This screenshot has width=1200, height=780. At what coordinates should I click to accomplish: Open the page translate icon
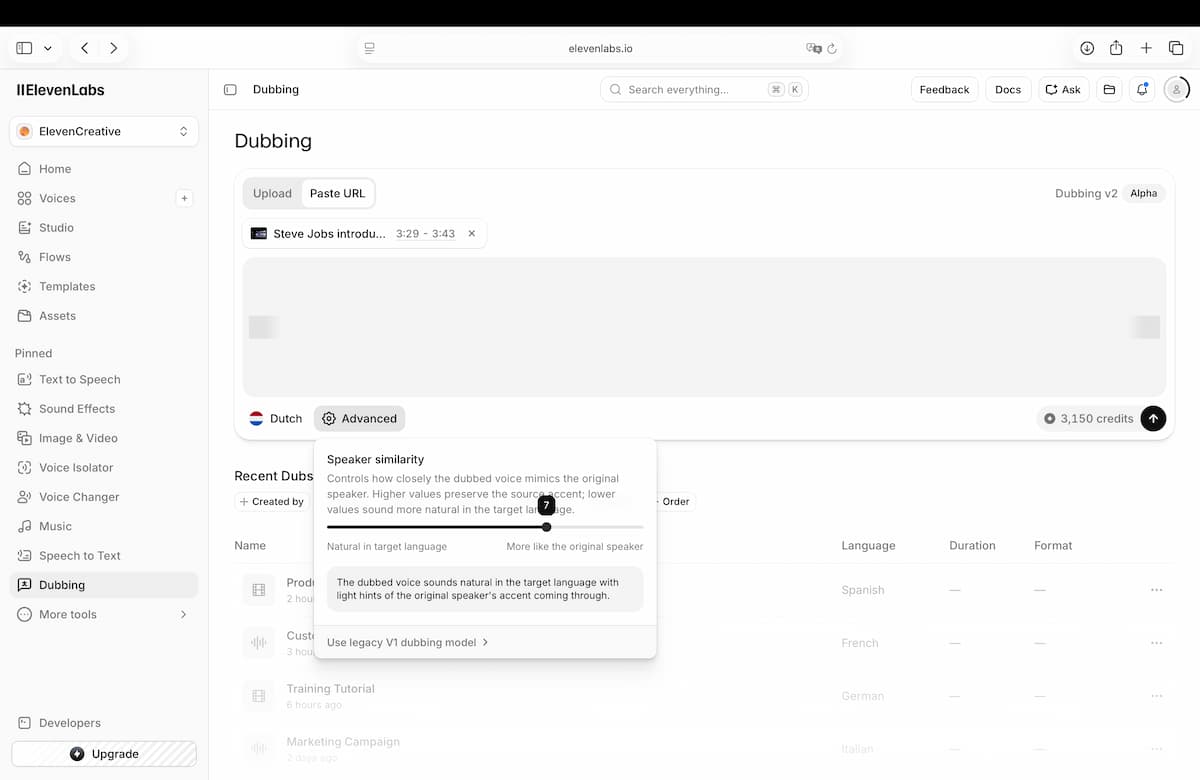814,48
